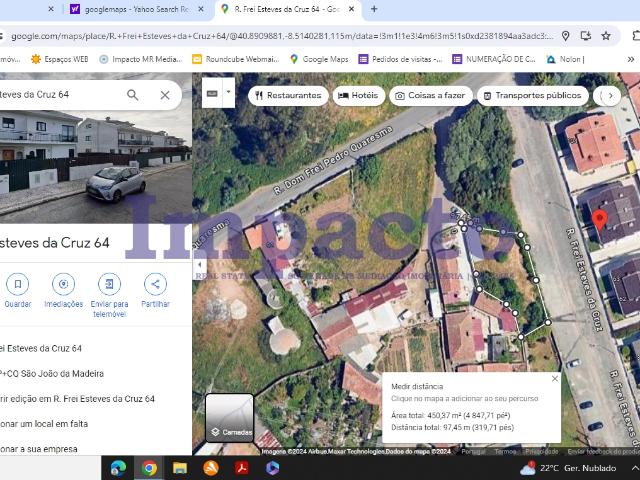Open the Pedidos de visitas bookmark
The height and width of the screenshot is (480, 640).
400,59
